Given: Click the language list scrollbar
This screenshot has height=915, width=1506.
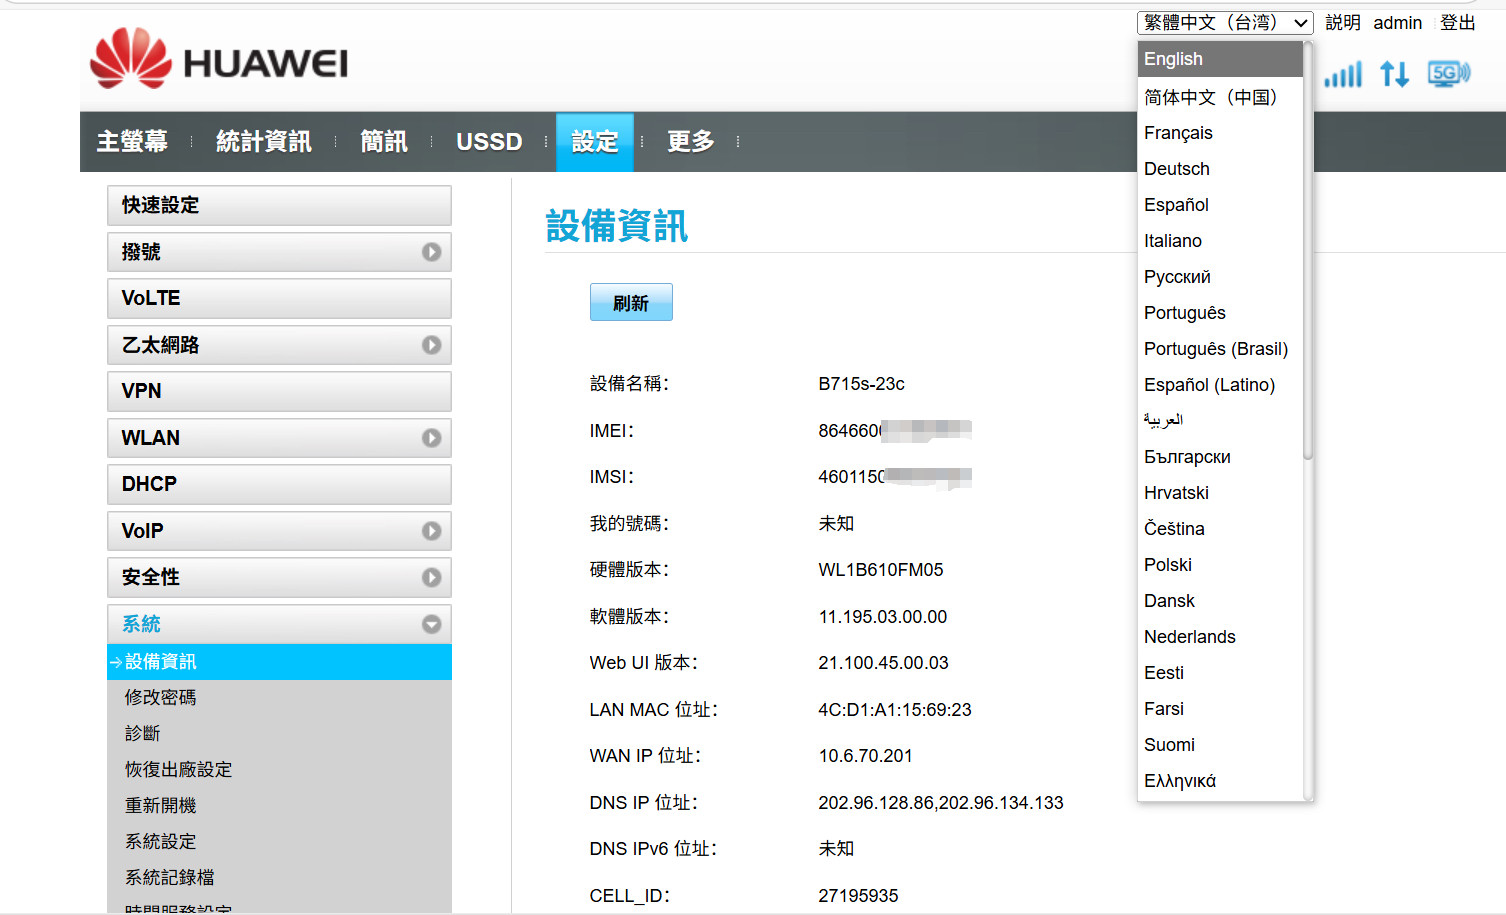Looking at the screenshot, I should [1308, 250].
